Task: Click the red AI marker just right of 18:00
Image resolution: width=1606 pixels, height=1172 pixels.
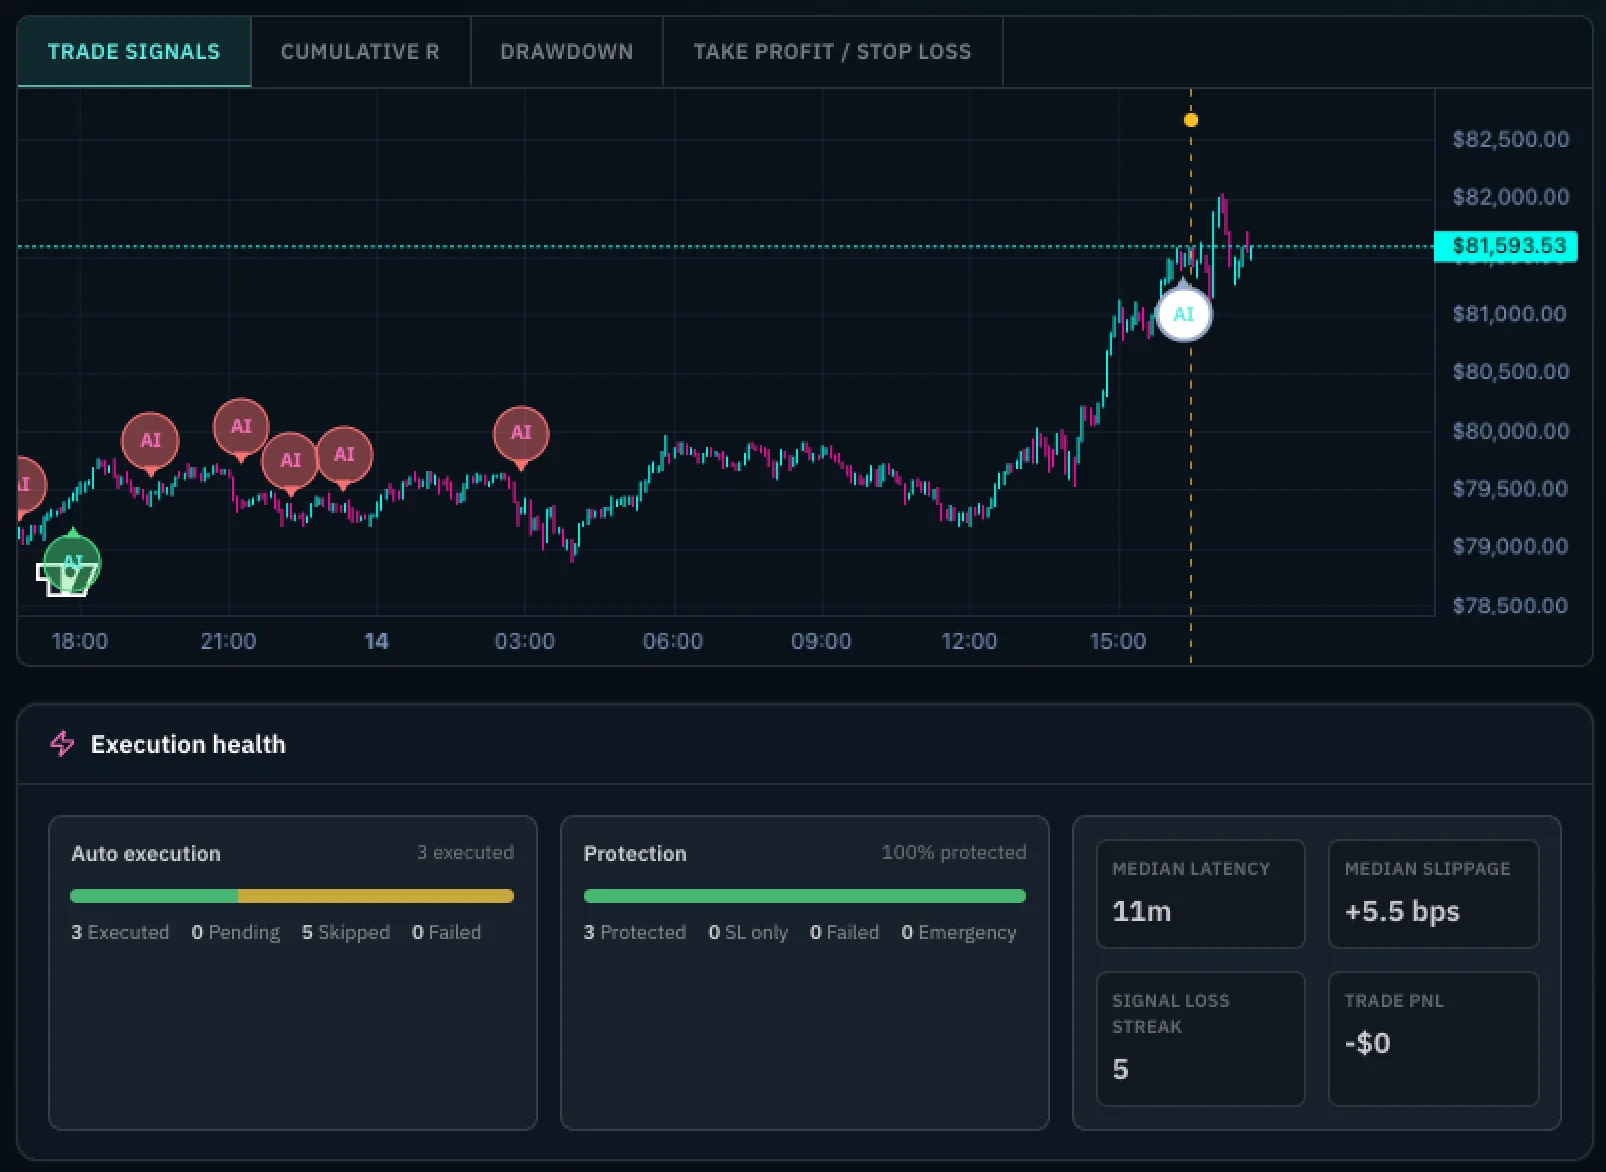Action: point(150,440)
